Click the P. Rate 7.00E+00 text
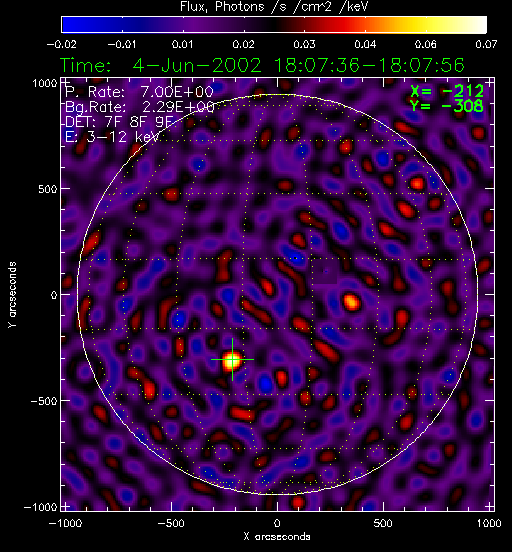The image size is (512, 552). pyautogui.click(x=139, y=92)
